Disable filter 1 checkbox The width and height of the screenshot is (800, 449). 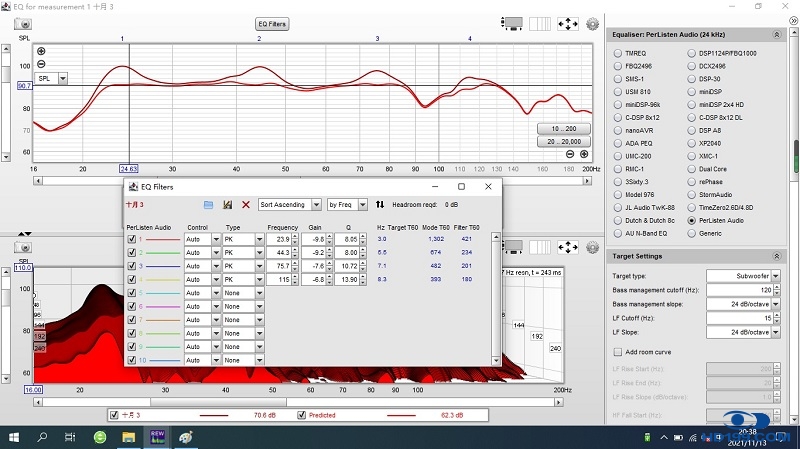pyautogui.click(x=132, y=239)
